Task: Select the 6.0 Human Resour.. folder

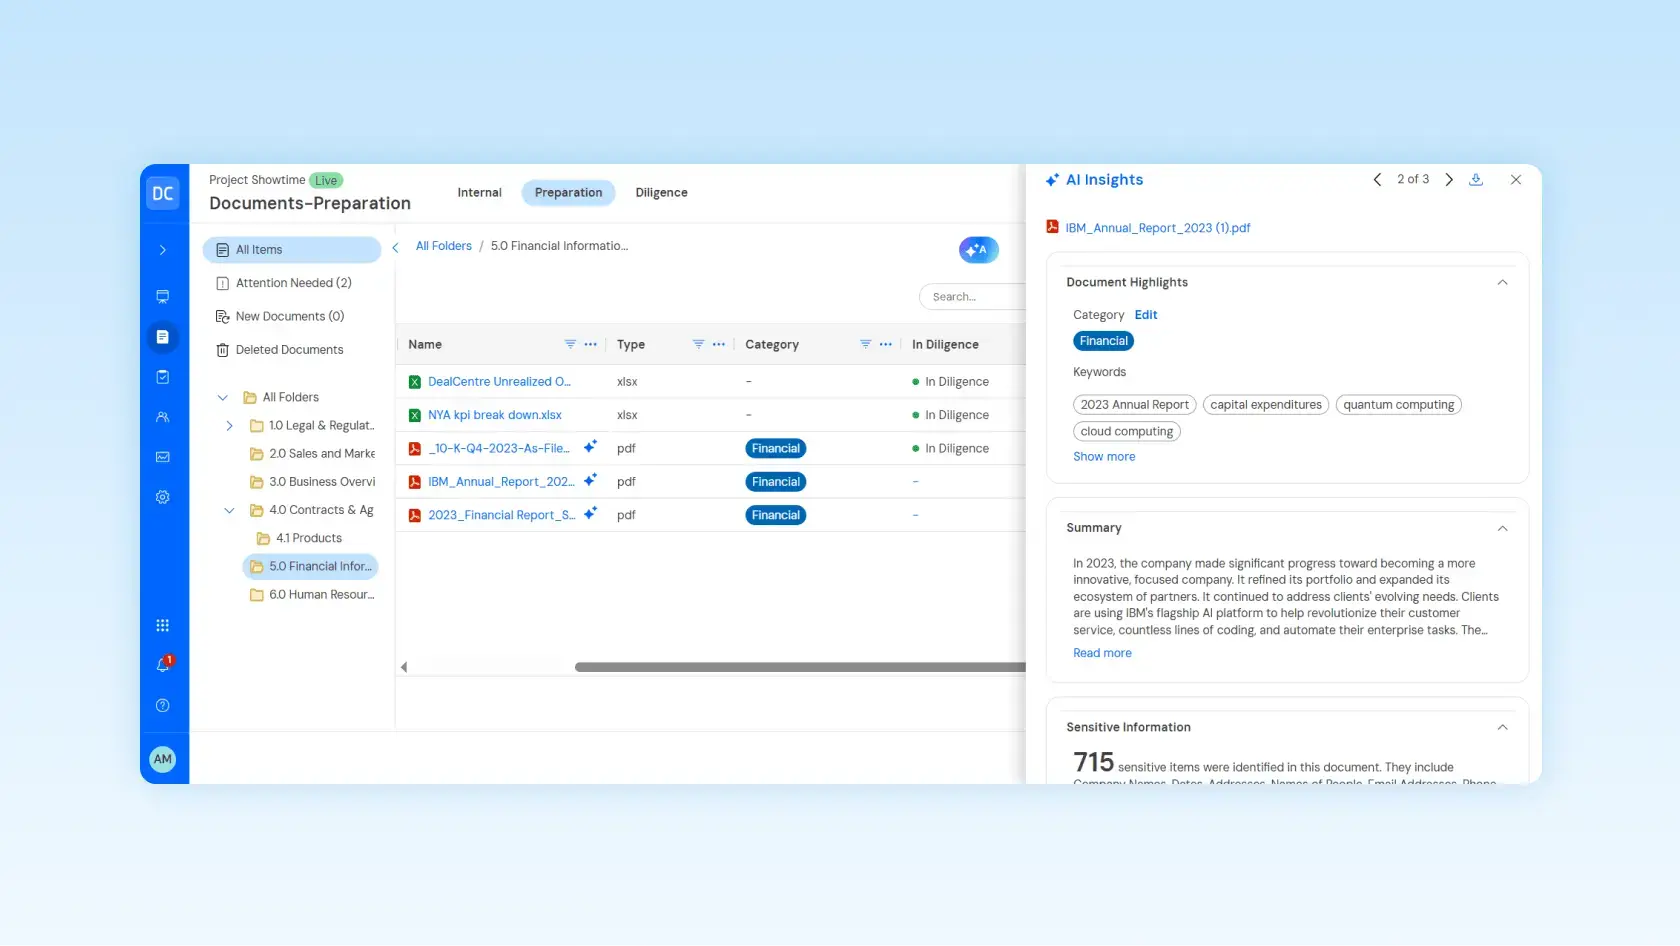Action: tap(311, 595)
